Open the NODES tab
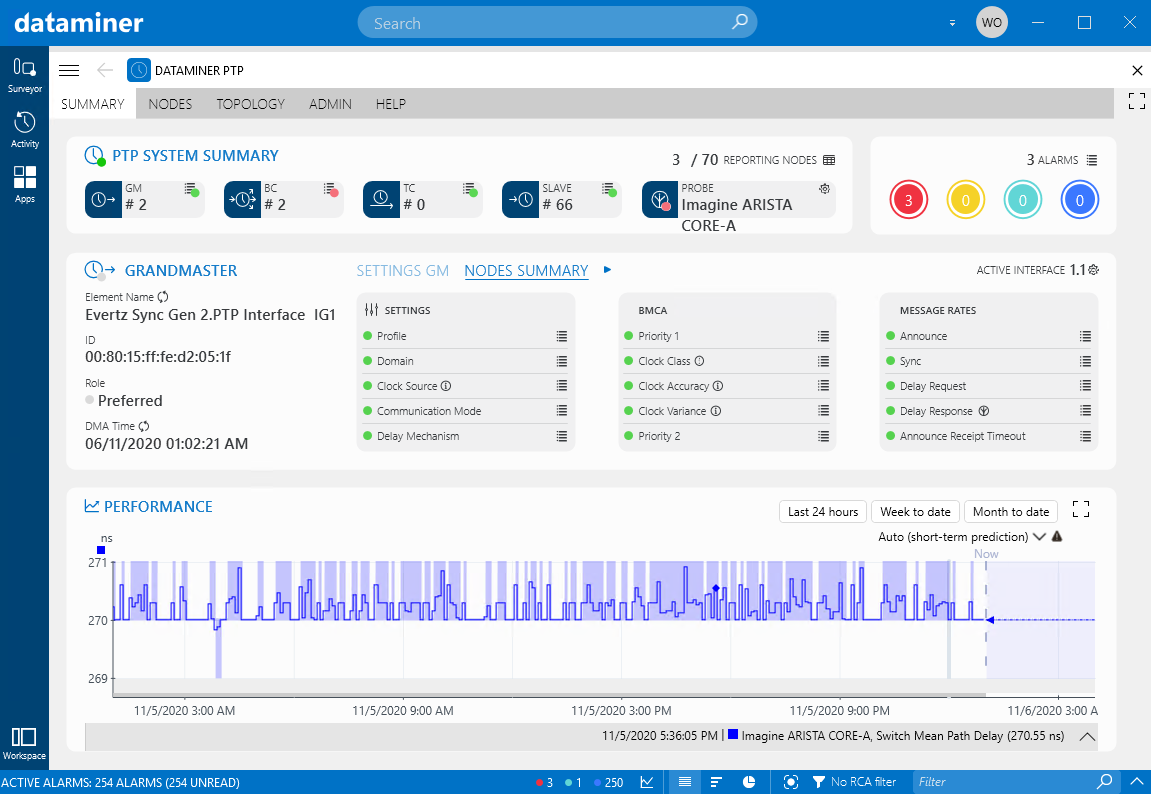 click(170, 103)
